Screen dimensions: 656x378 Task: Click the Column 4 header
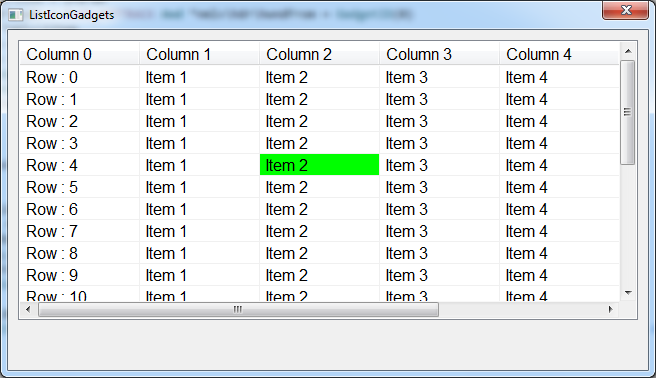(x=559, y=54)
